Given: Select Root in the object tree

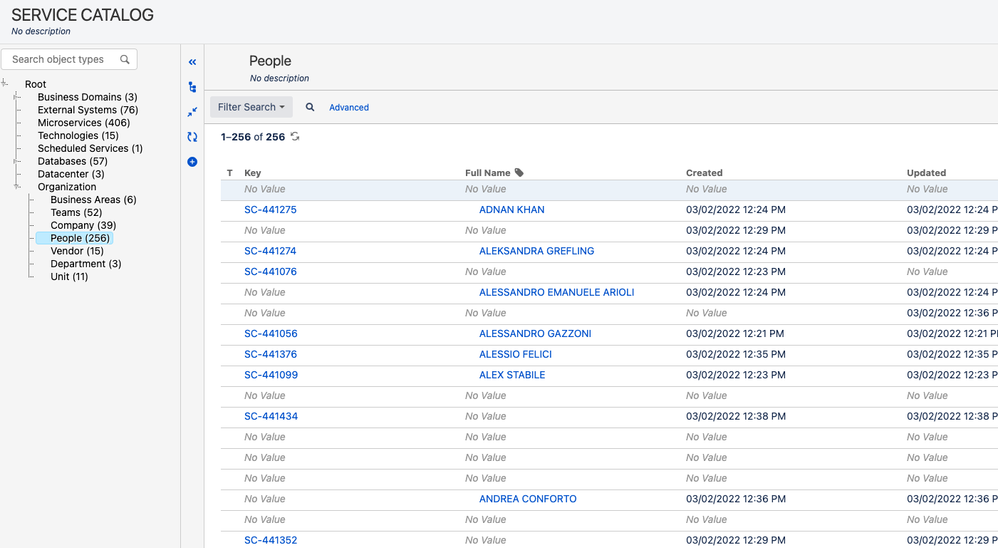Looking at the screenshot, I should point(36,84).
